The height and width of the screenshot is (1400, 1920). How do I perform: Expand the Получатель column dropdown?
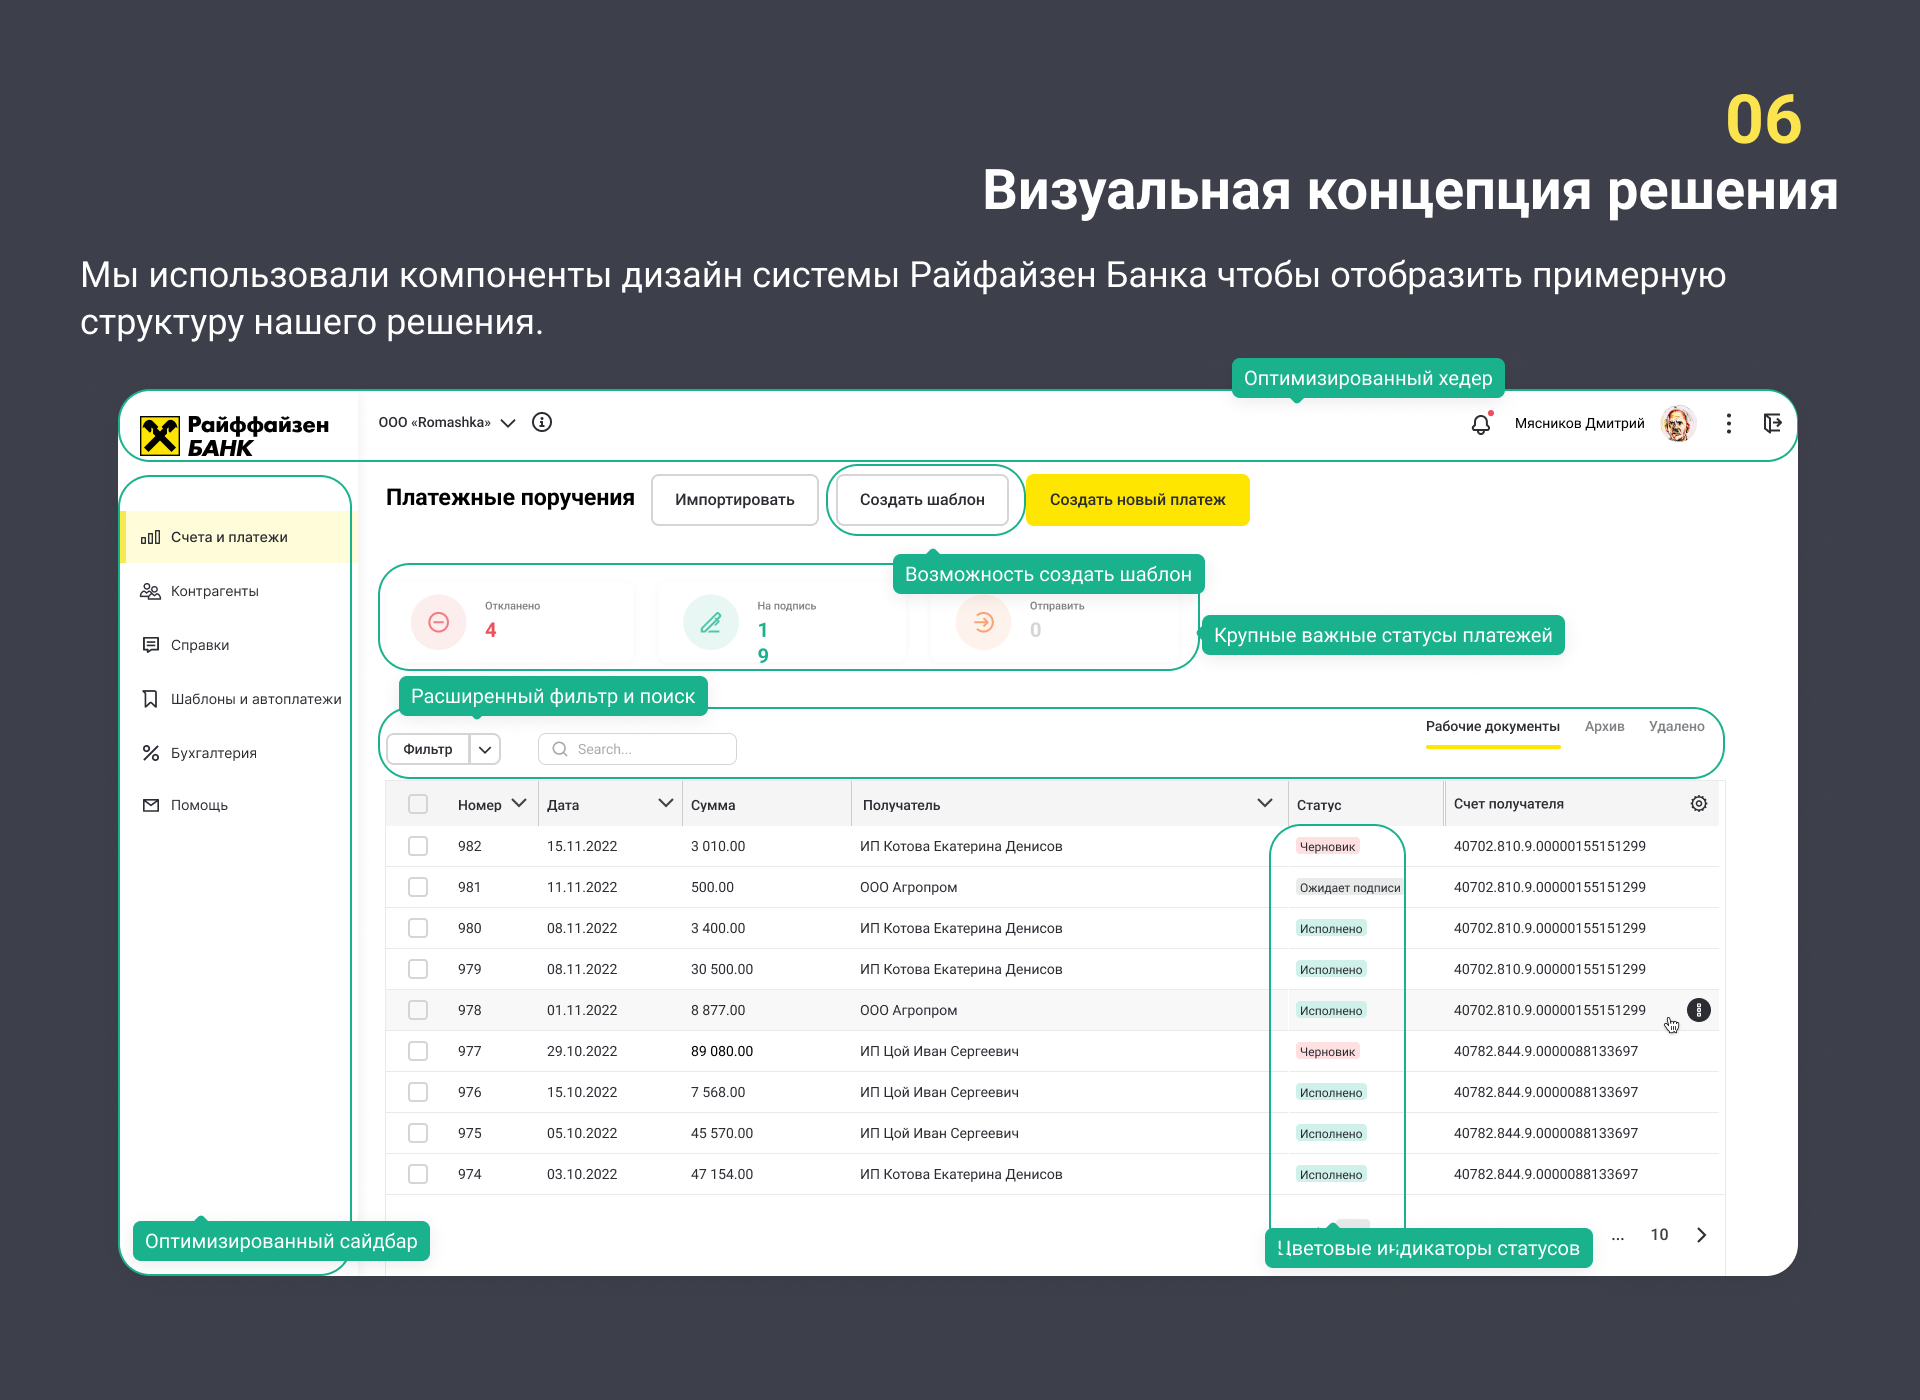tap(1264, 804)
